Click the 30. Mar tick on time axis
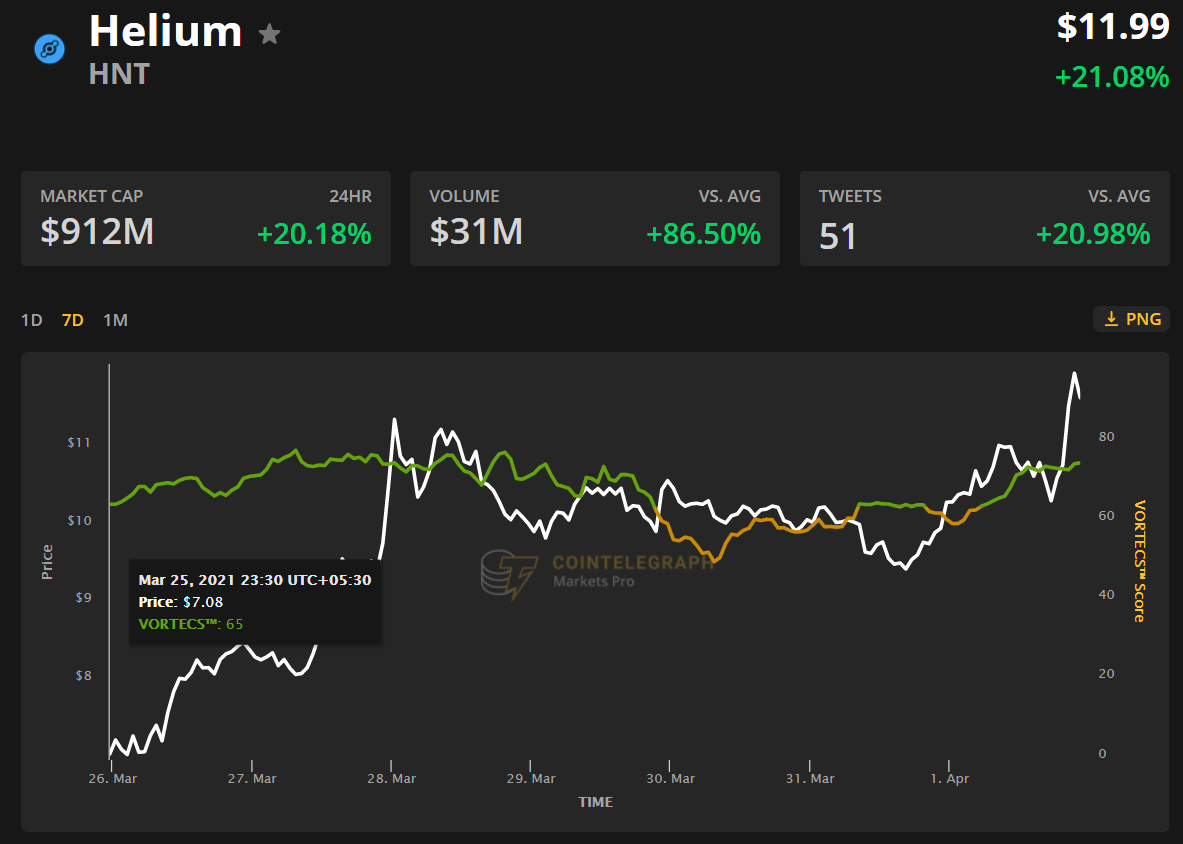This screenshot has height=844, width=1183. [670, 778]
